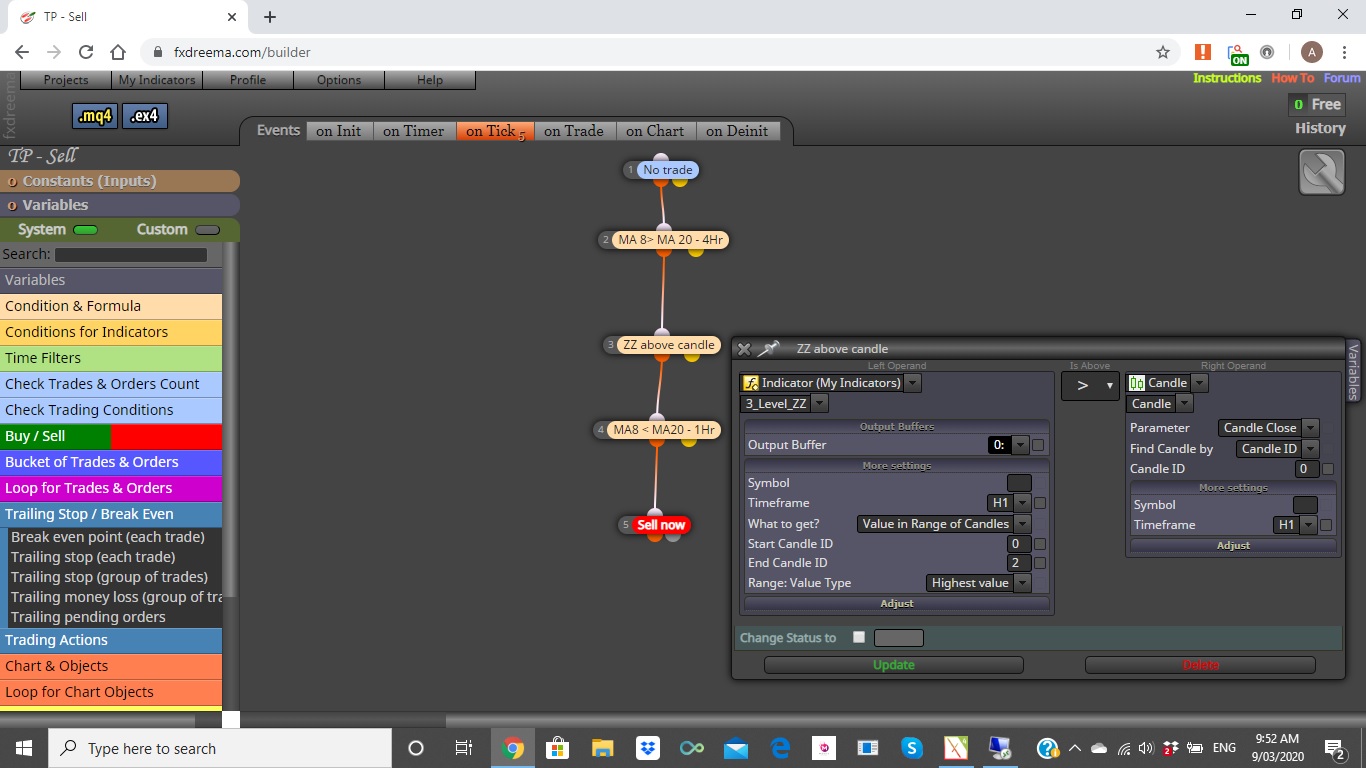The image size is (1366, 768).
Task: Click the Indicator function icon in Left Operand
Action: (x=751, y=383)
